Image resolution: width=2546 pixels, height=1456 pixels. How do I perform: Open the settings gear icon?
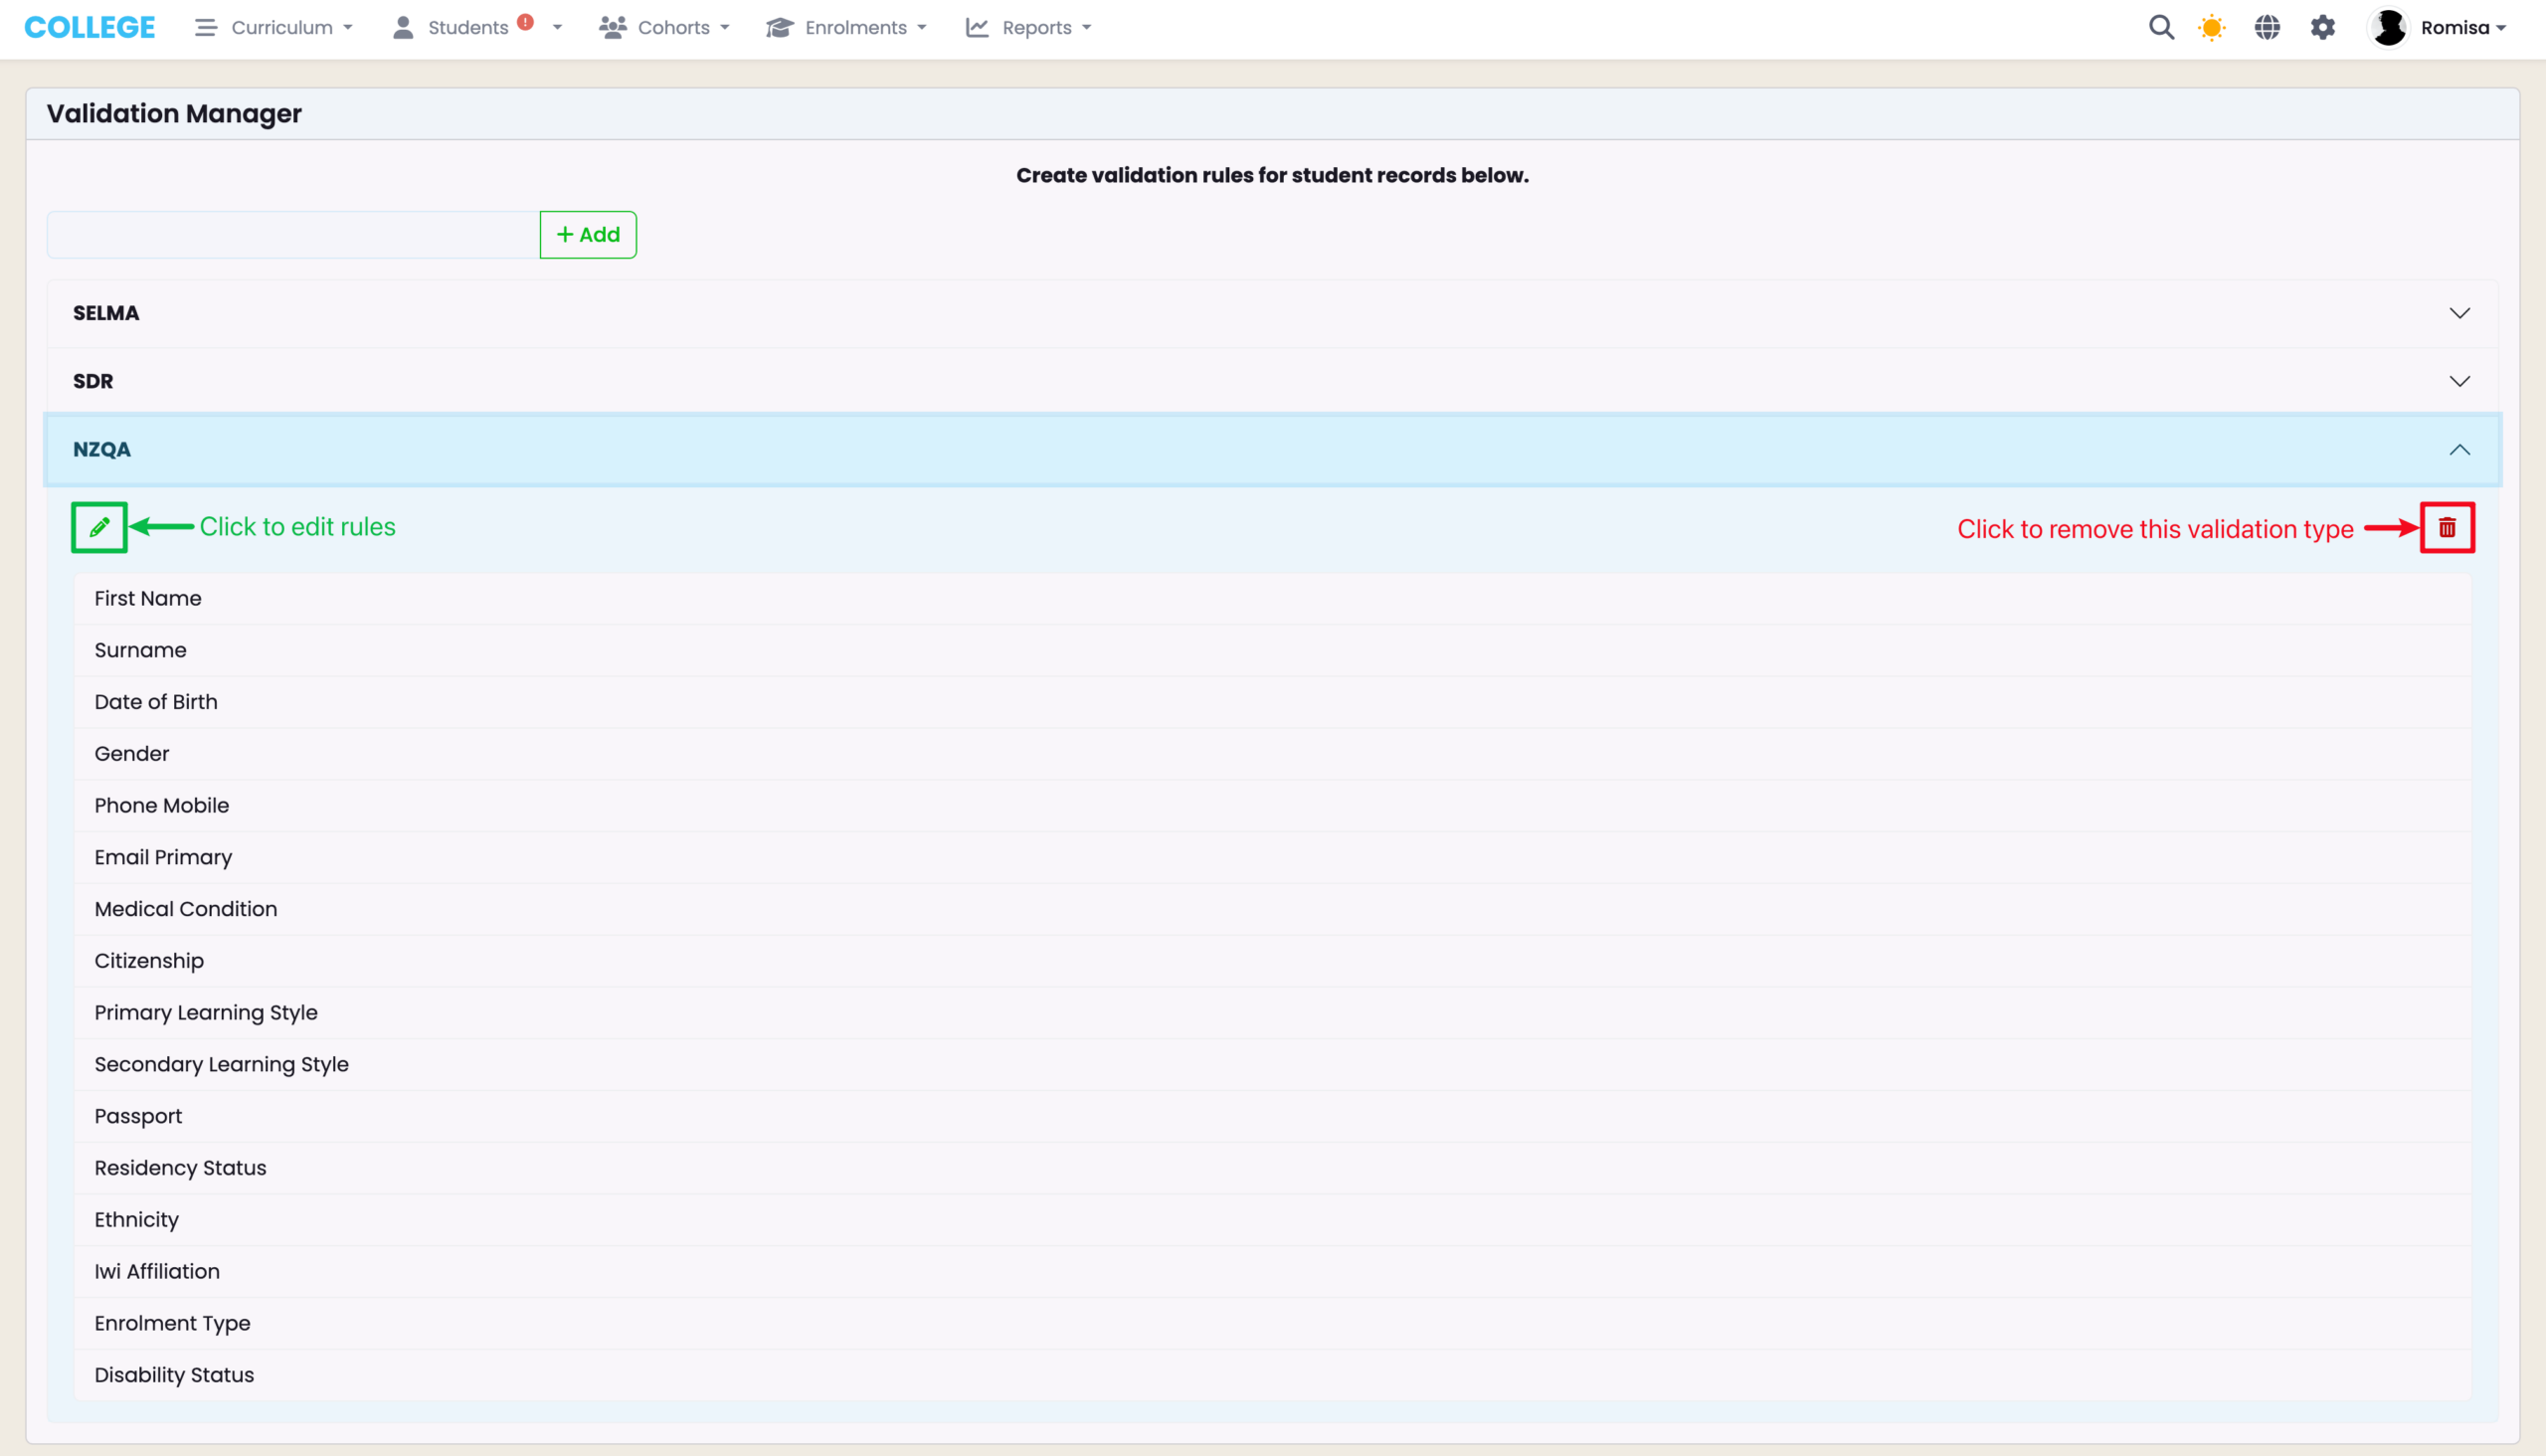pos(2322,28)
